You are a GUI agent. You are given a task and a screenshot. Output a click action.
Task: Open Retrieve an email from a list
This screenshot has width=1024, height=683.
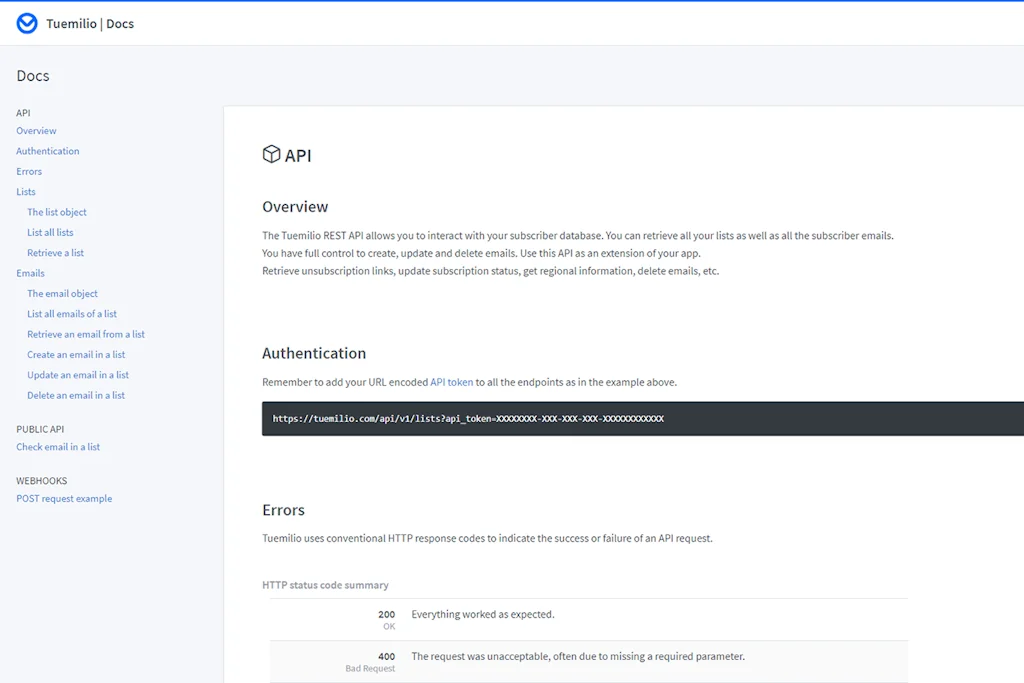point(86,334)
